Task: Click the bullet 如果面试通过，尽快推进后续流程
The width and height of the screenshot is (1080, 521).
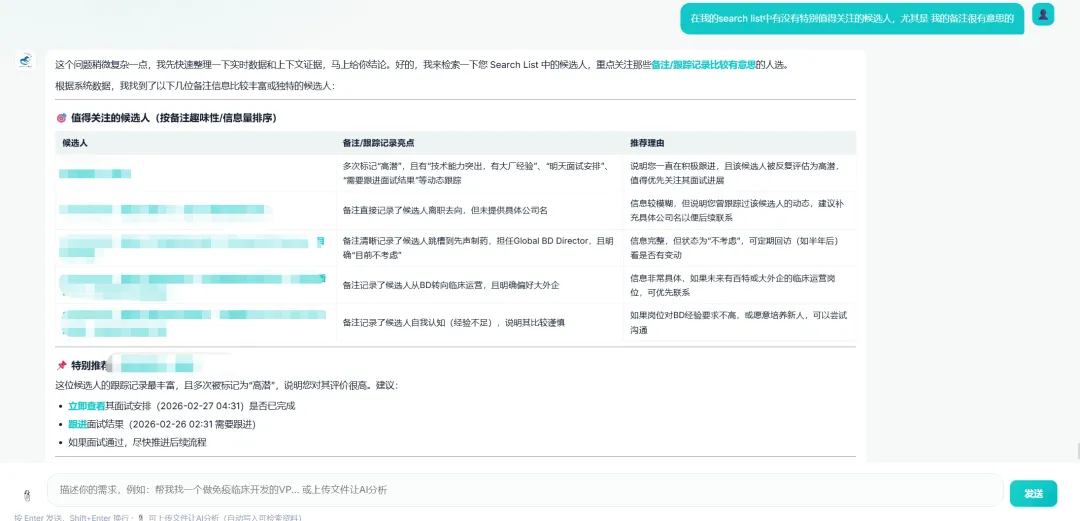Action: (137, 442)
